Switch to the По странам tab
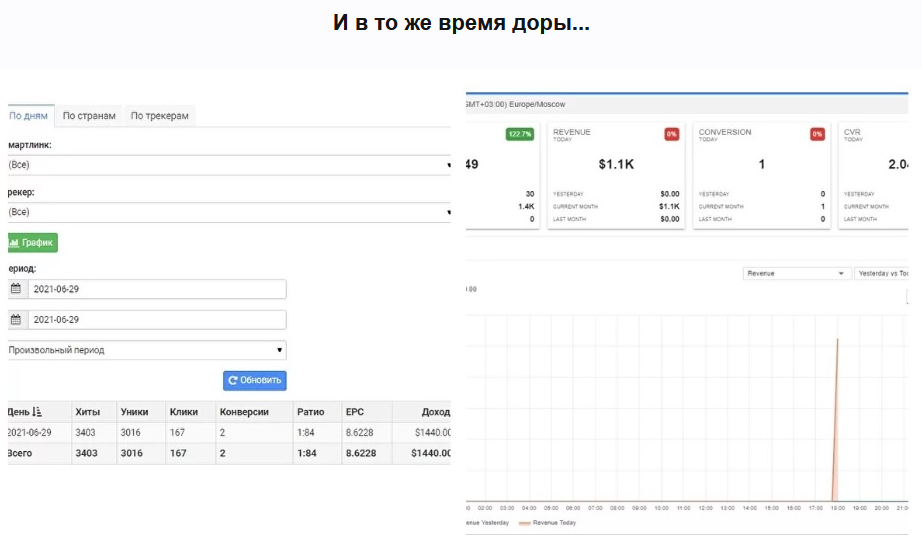Viewport: 922px width, 536px height. click(90, 116)
